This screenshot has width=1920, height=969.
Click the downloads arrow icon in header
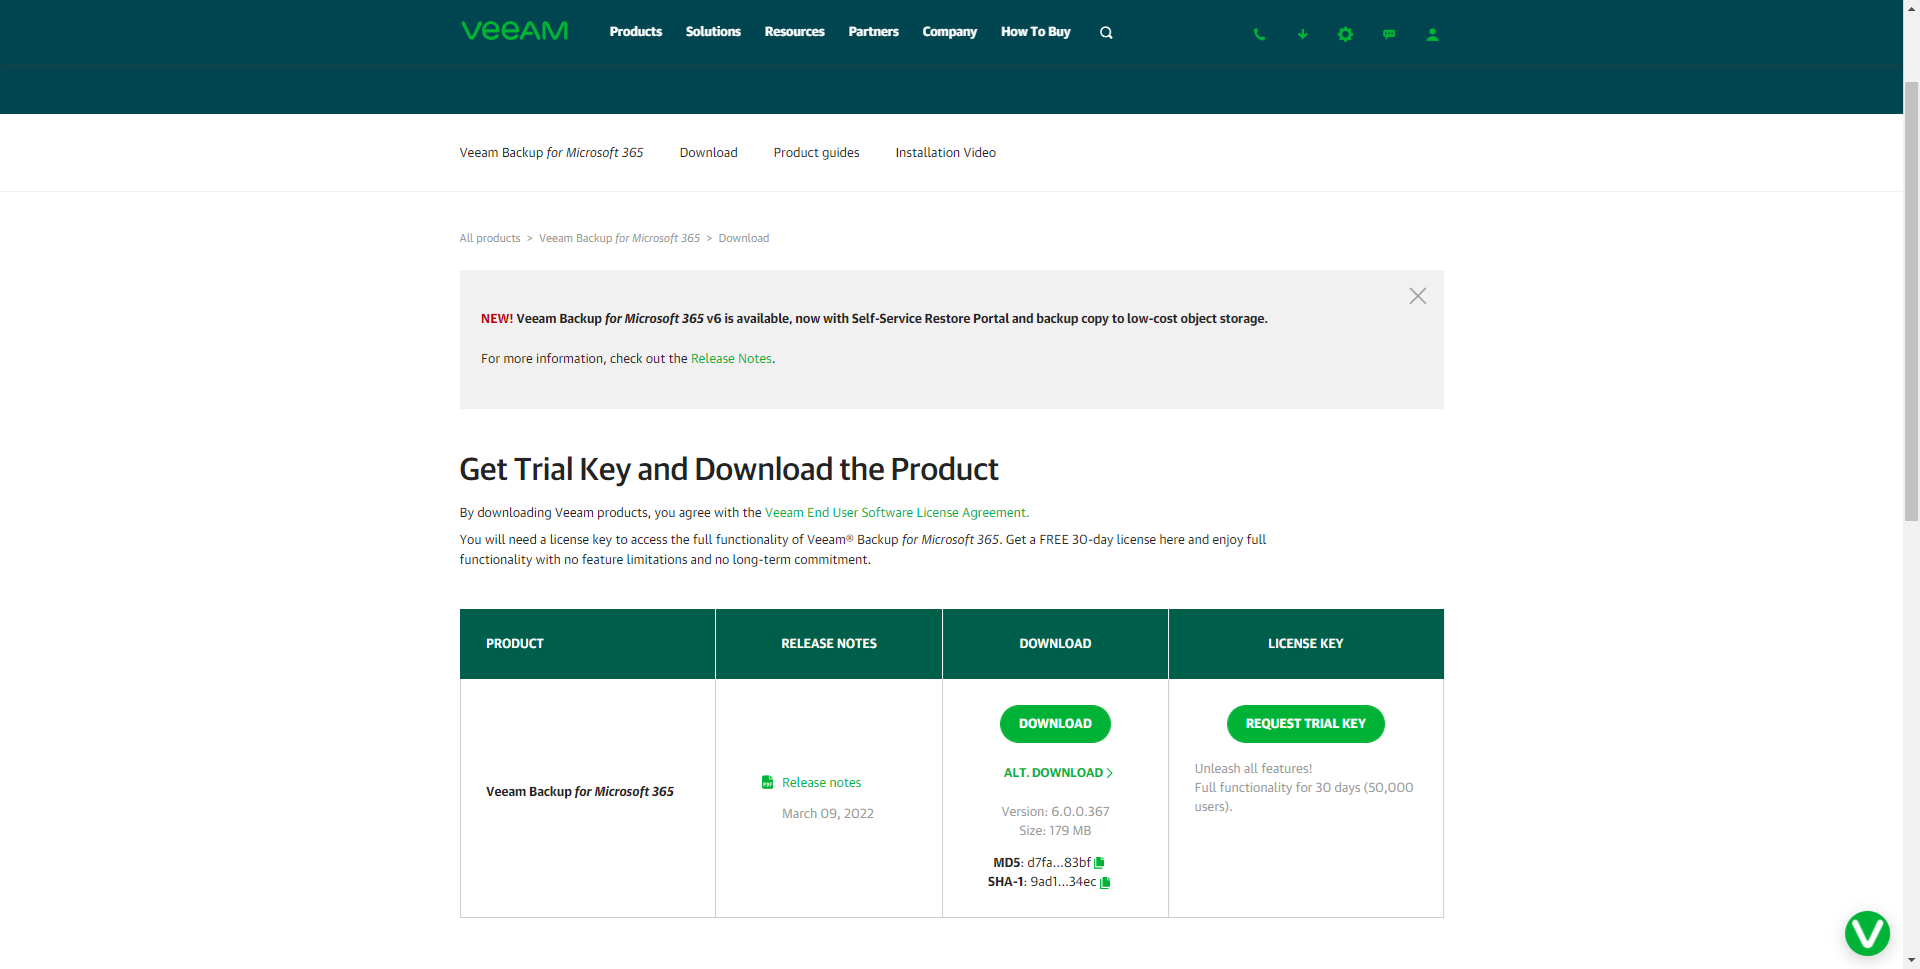(x=1302, y=34)
